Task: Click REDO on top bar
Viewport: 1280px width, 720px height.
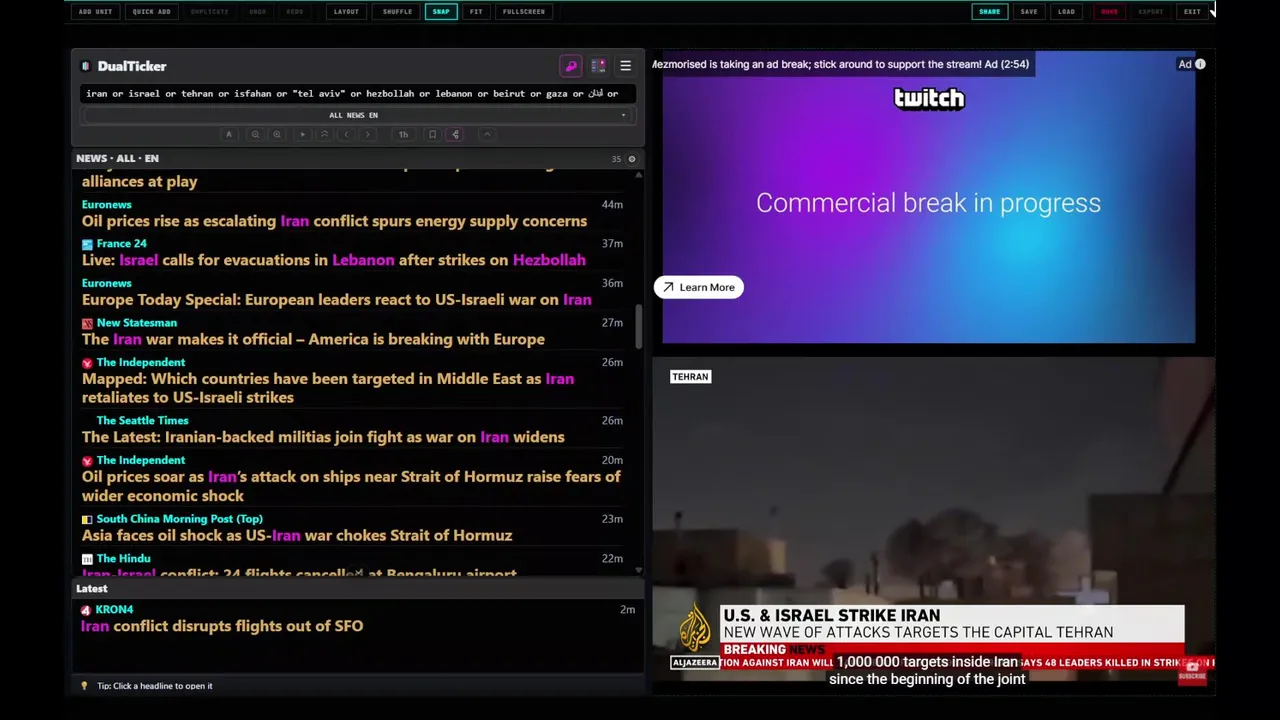Action: (295, 12)
